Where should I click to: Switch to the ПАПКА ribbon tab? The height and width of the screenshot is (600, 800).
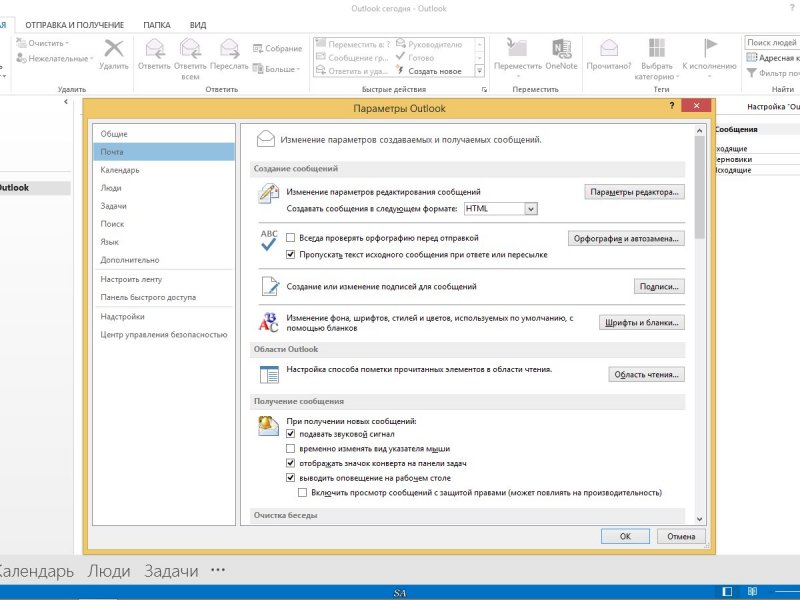pos(157,25)
